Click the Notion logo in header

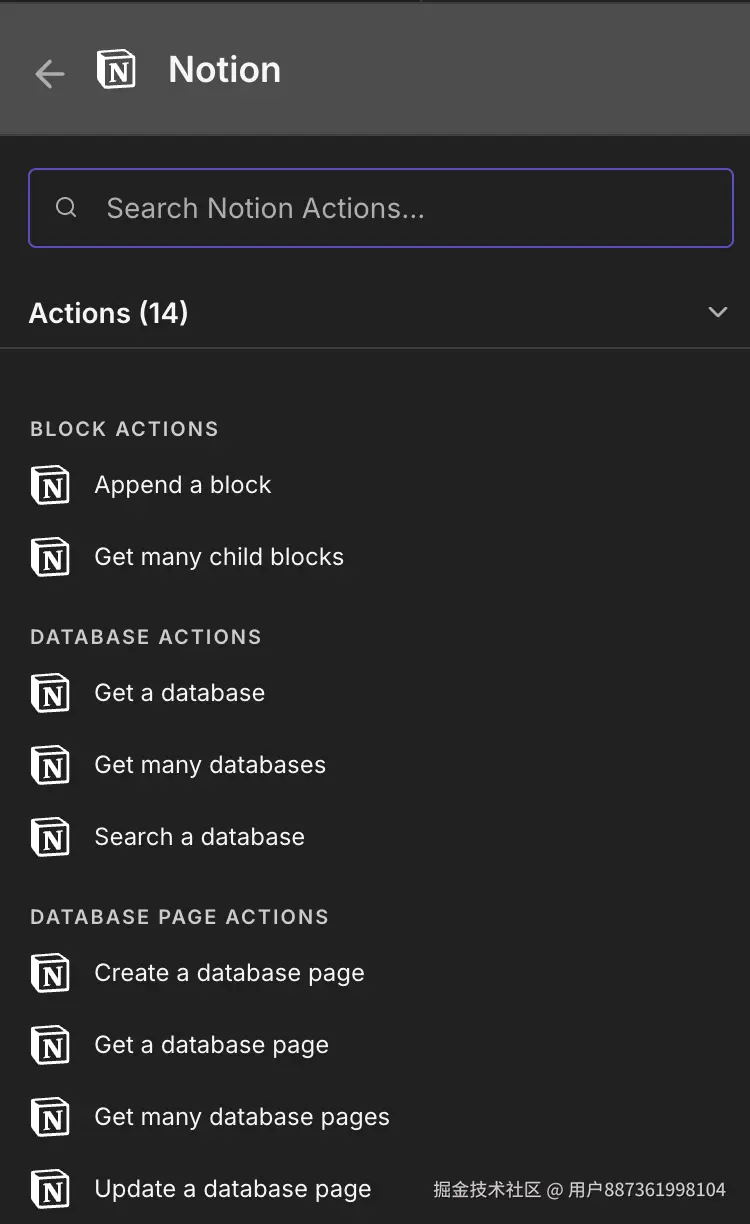click(x=116, y=70)
